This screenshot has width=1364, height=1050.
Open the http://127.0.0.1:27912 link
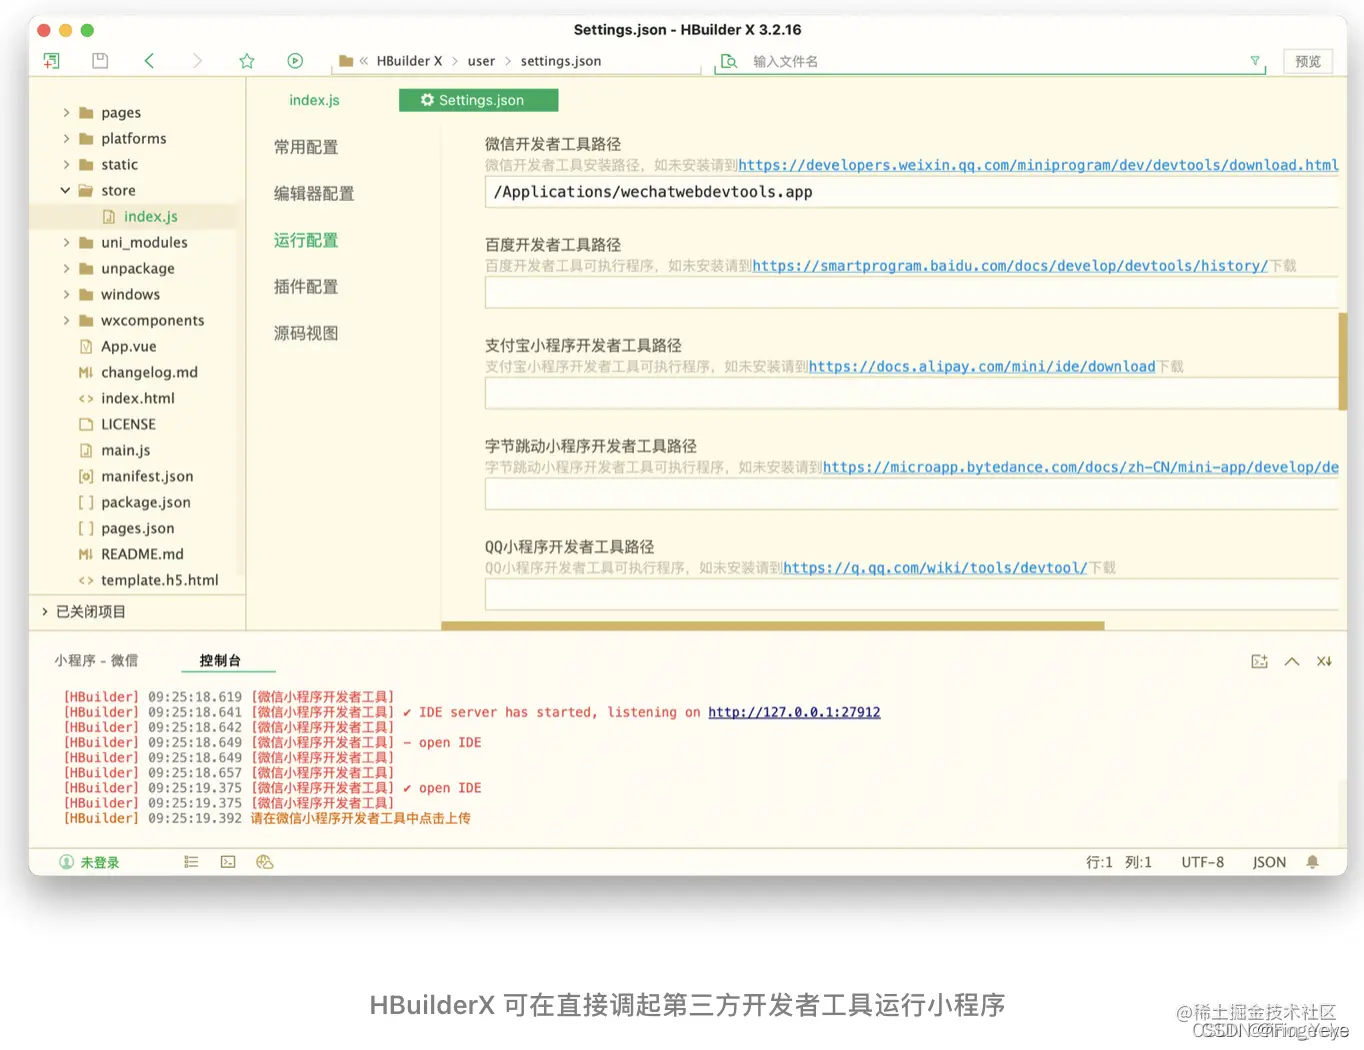point(794,713)
